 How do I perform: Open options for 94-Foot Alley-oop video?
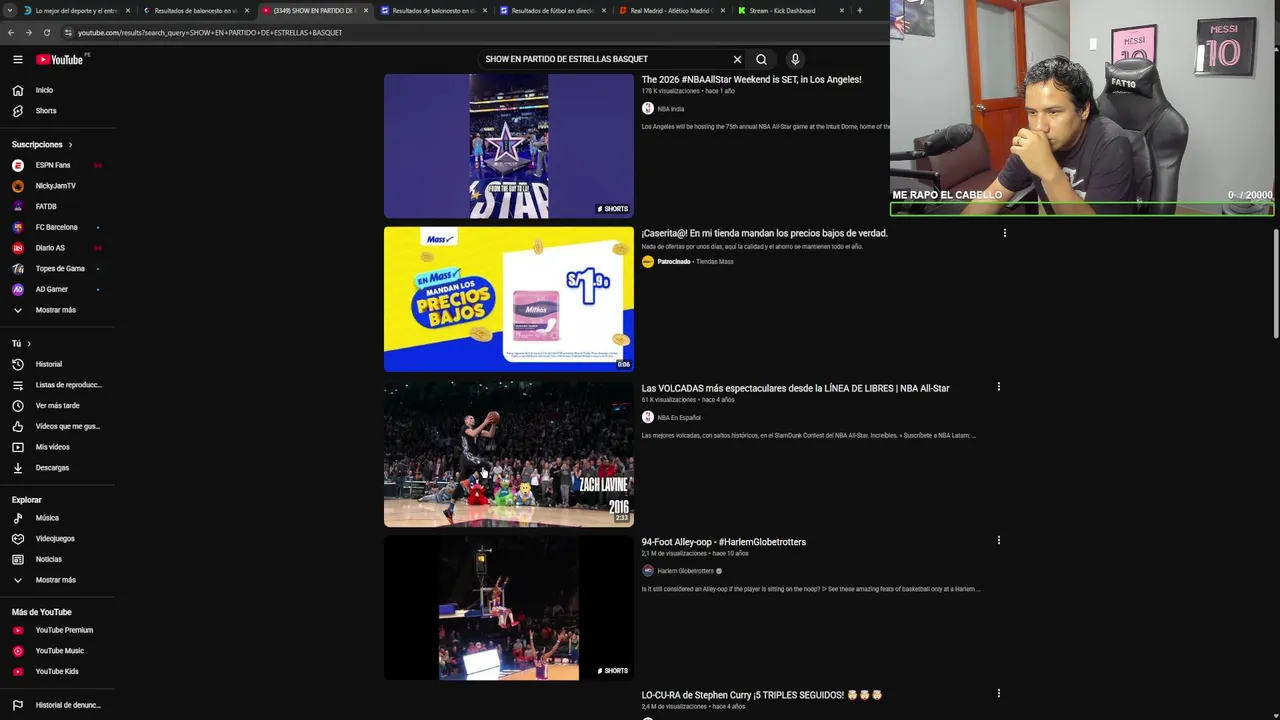click(998, 540)
